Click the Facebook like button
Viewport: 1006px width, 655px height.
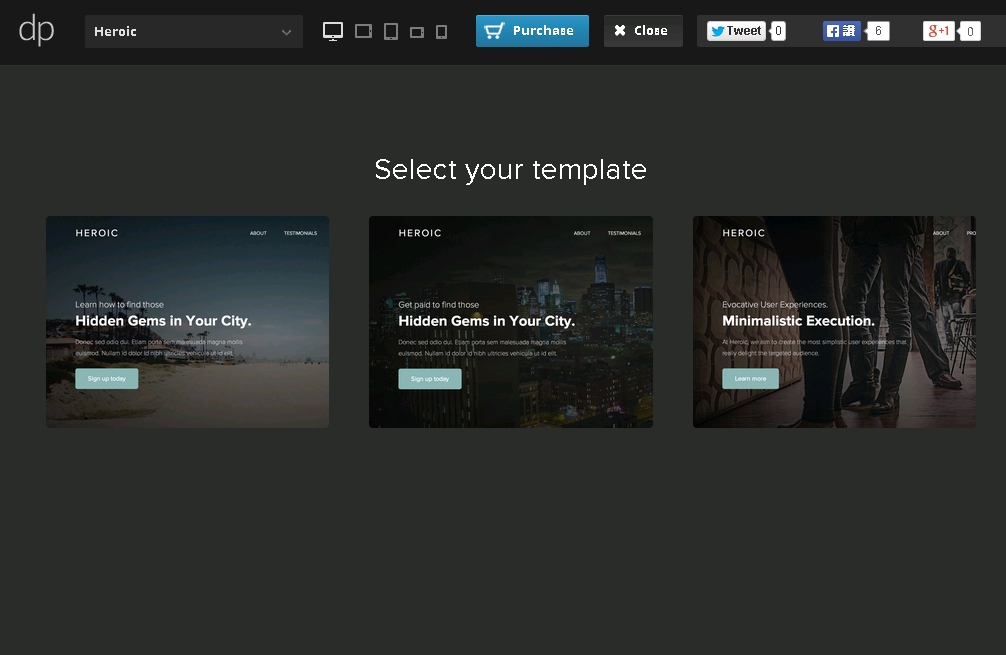point(841,31)
